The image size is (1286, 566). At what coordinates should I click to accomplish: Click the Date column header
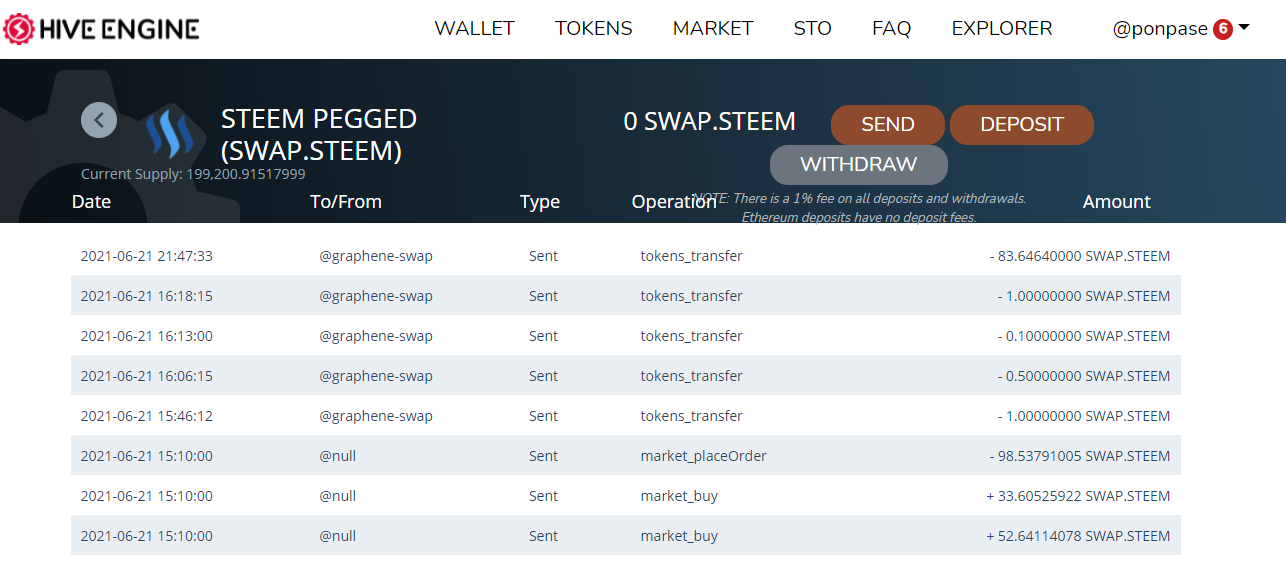(x=91, y=202)
